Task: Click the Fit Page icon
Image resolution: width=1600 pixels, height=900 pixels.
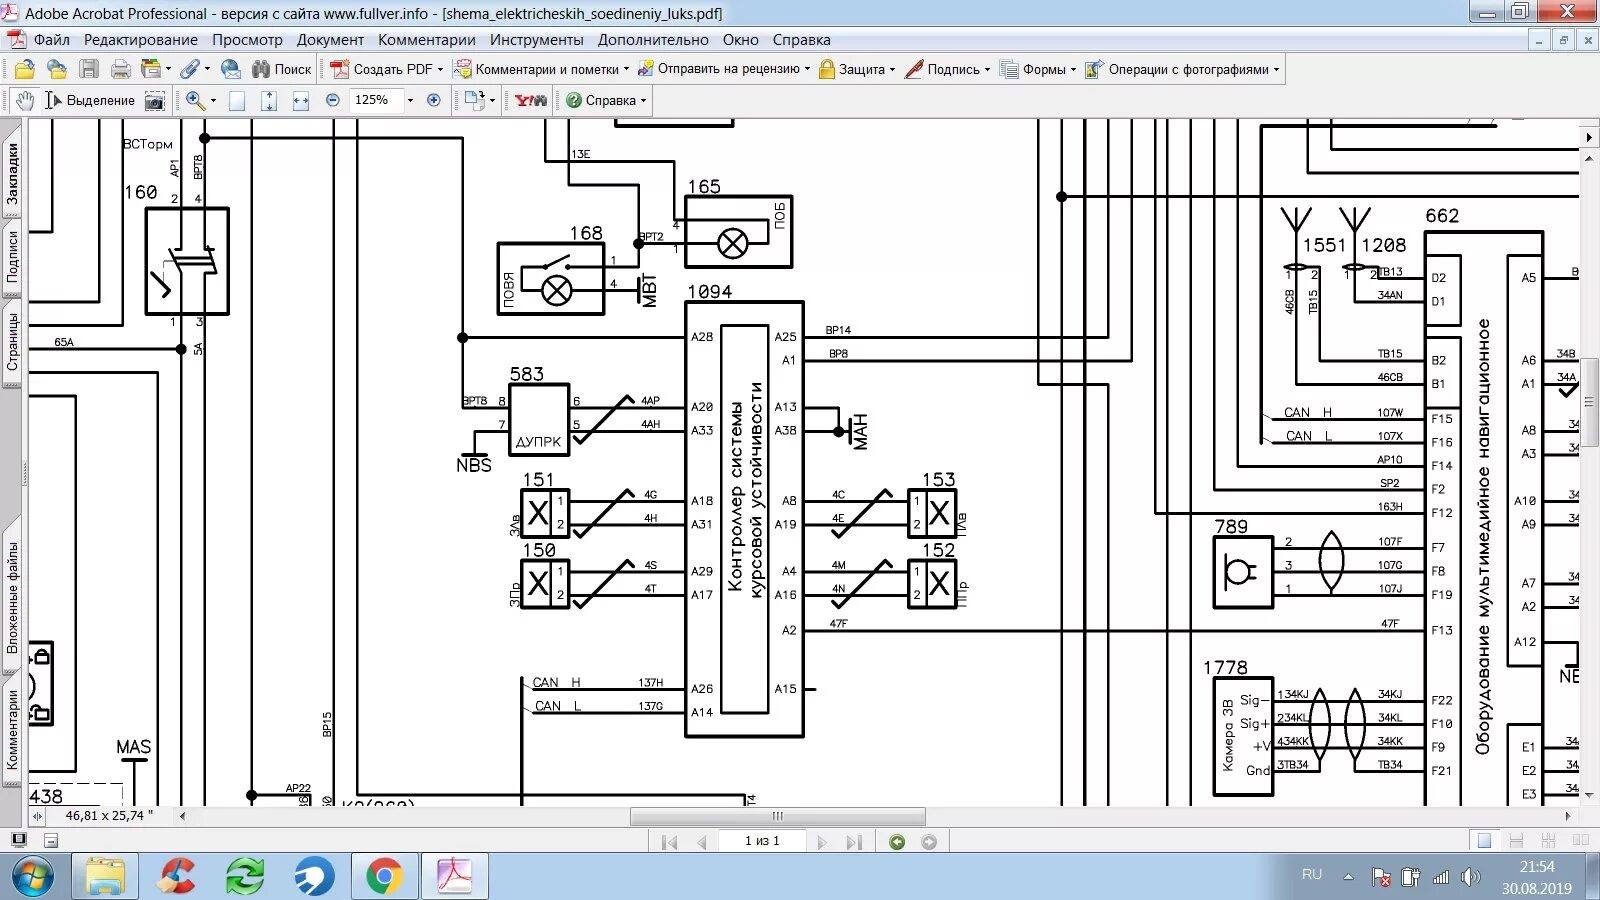Action: pyautogui.click(x=269, y=100)
